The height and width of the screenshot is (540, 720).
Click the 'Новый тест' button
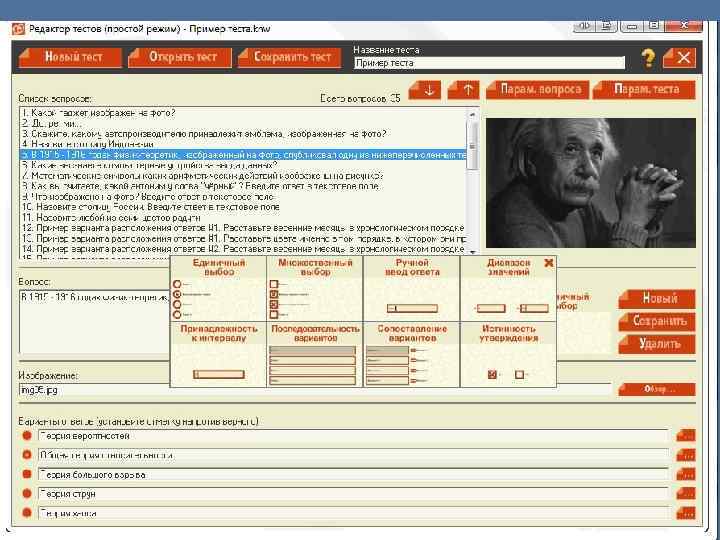click(70, 57)
